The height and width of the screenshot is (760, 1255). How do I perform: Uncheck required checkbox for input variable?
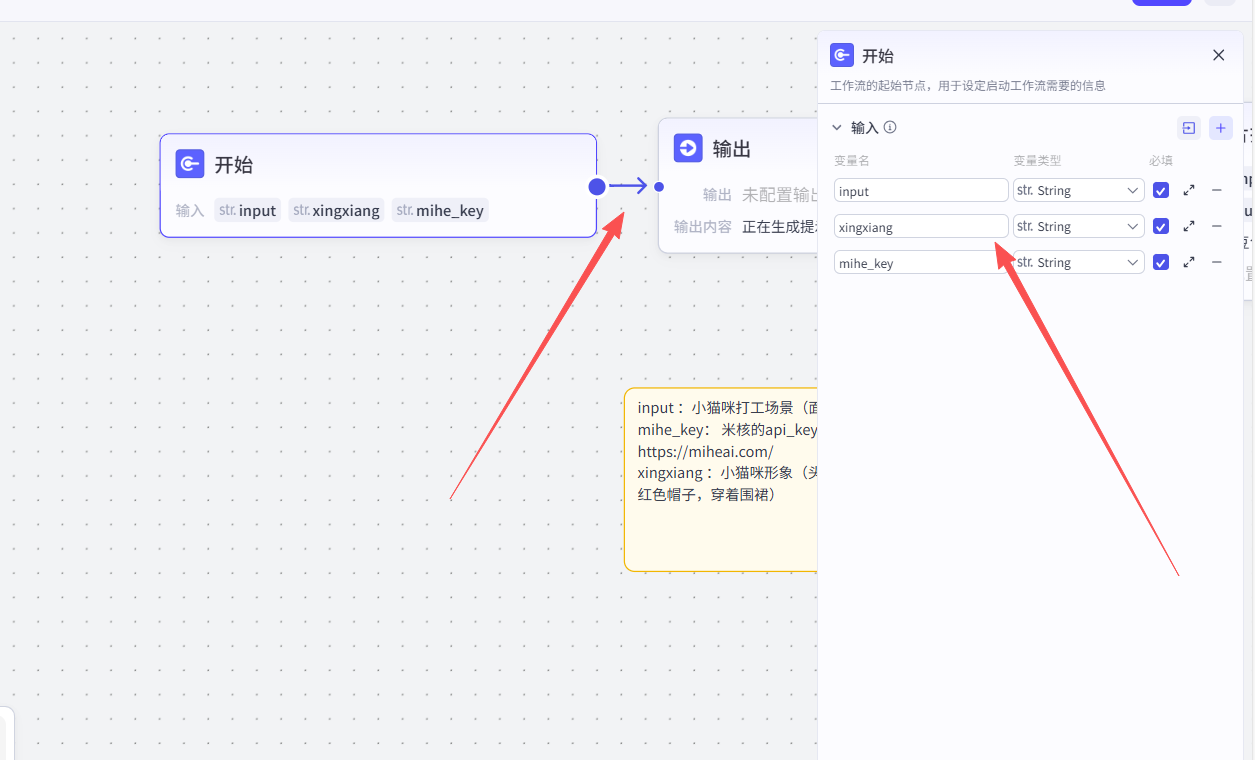click(1160, 190)
